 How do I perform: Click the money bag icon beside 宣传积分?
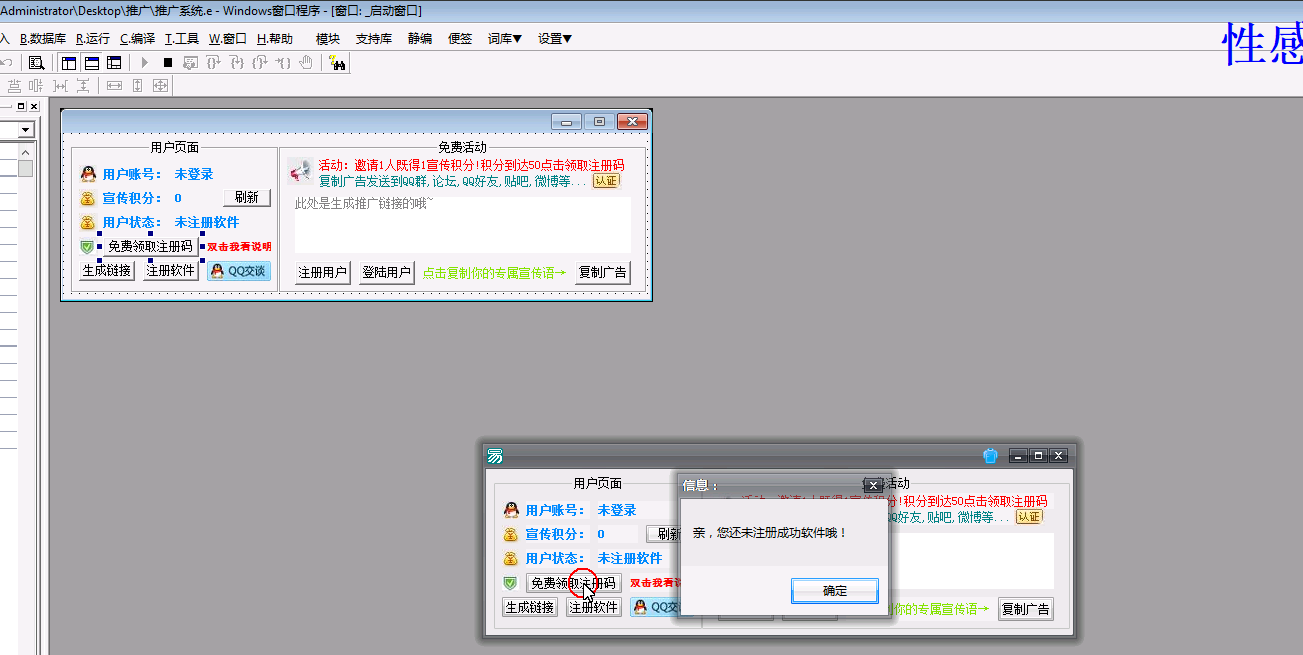click(x=88, y=198)
